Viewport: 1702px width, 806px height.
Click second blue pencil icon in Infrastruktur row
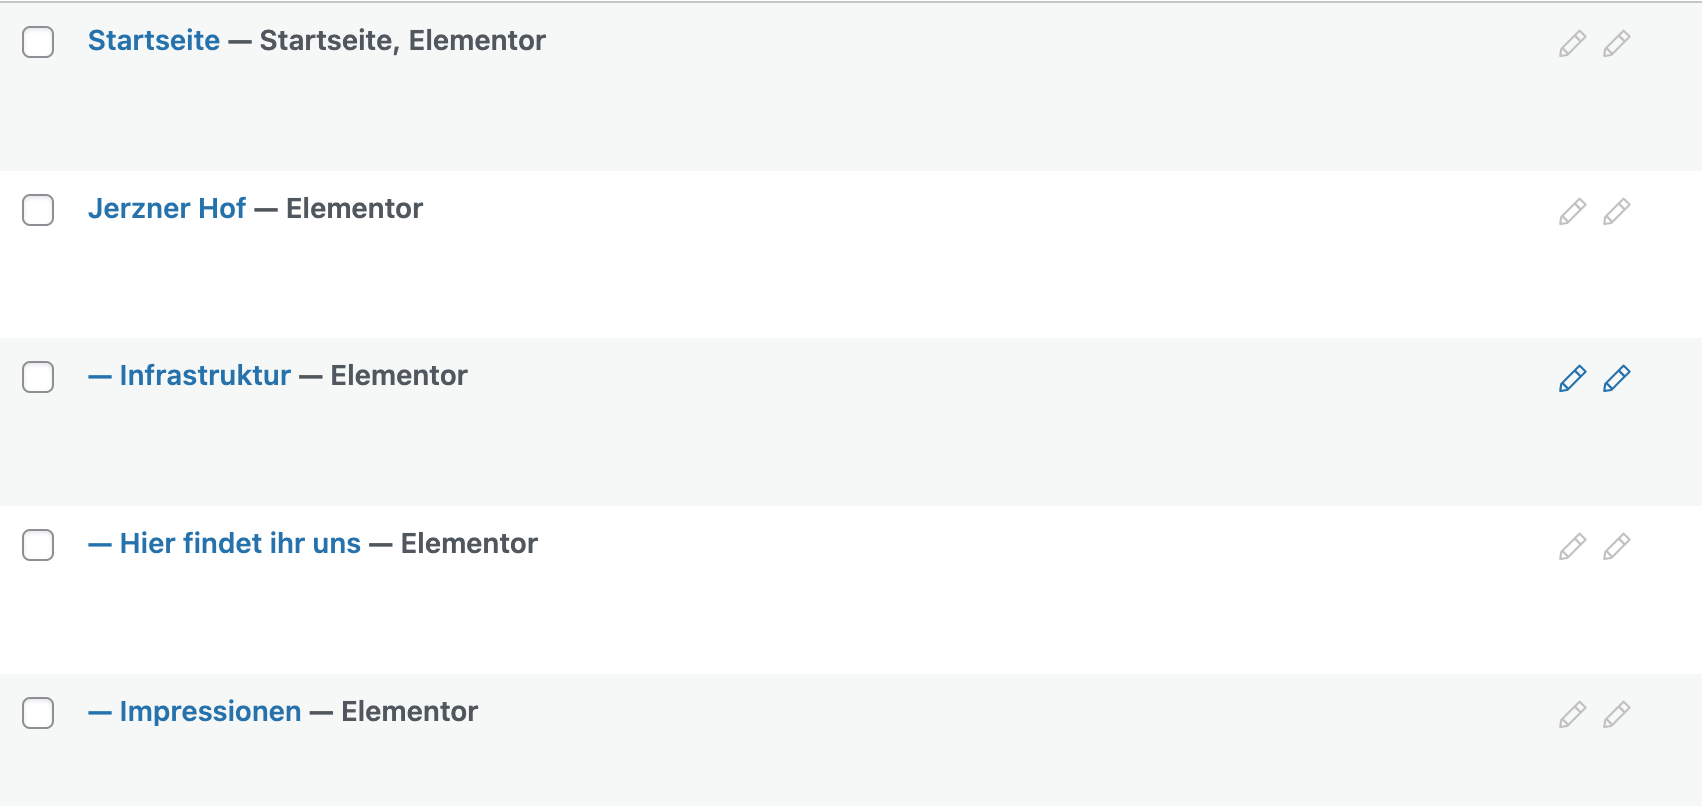(1616, 378)
